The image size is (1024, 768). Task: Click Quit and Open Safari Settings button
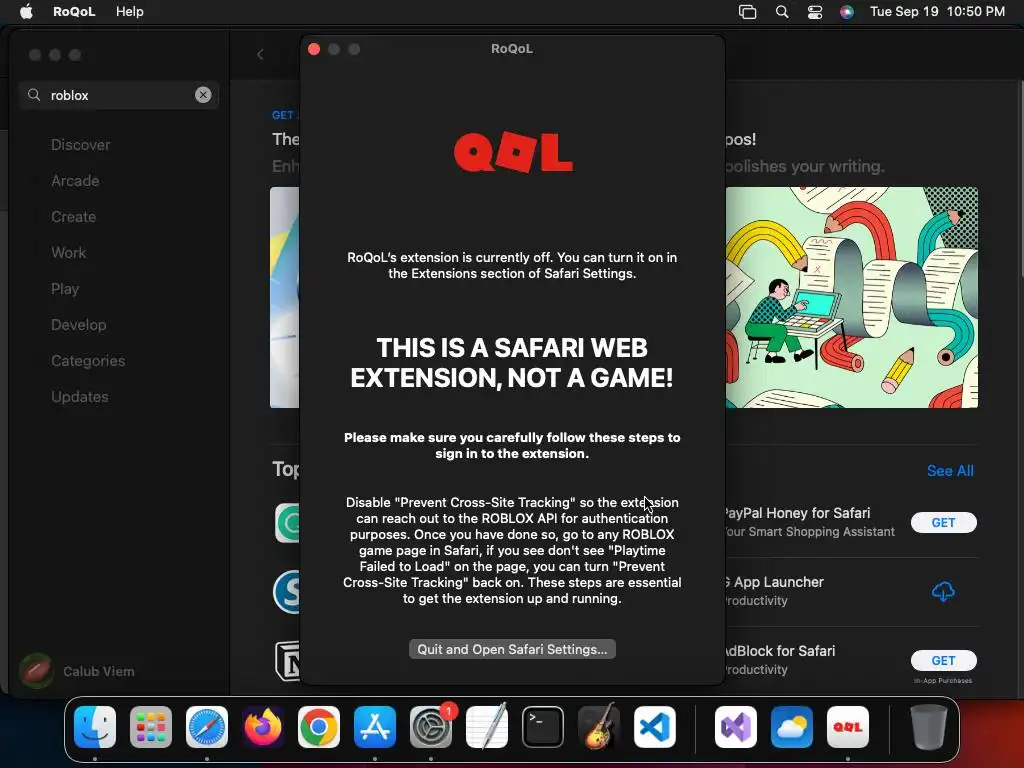[x=512, y=649]
